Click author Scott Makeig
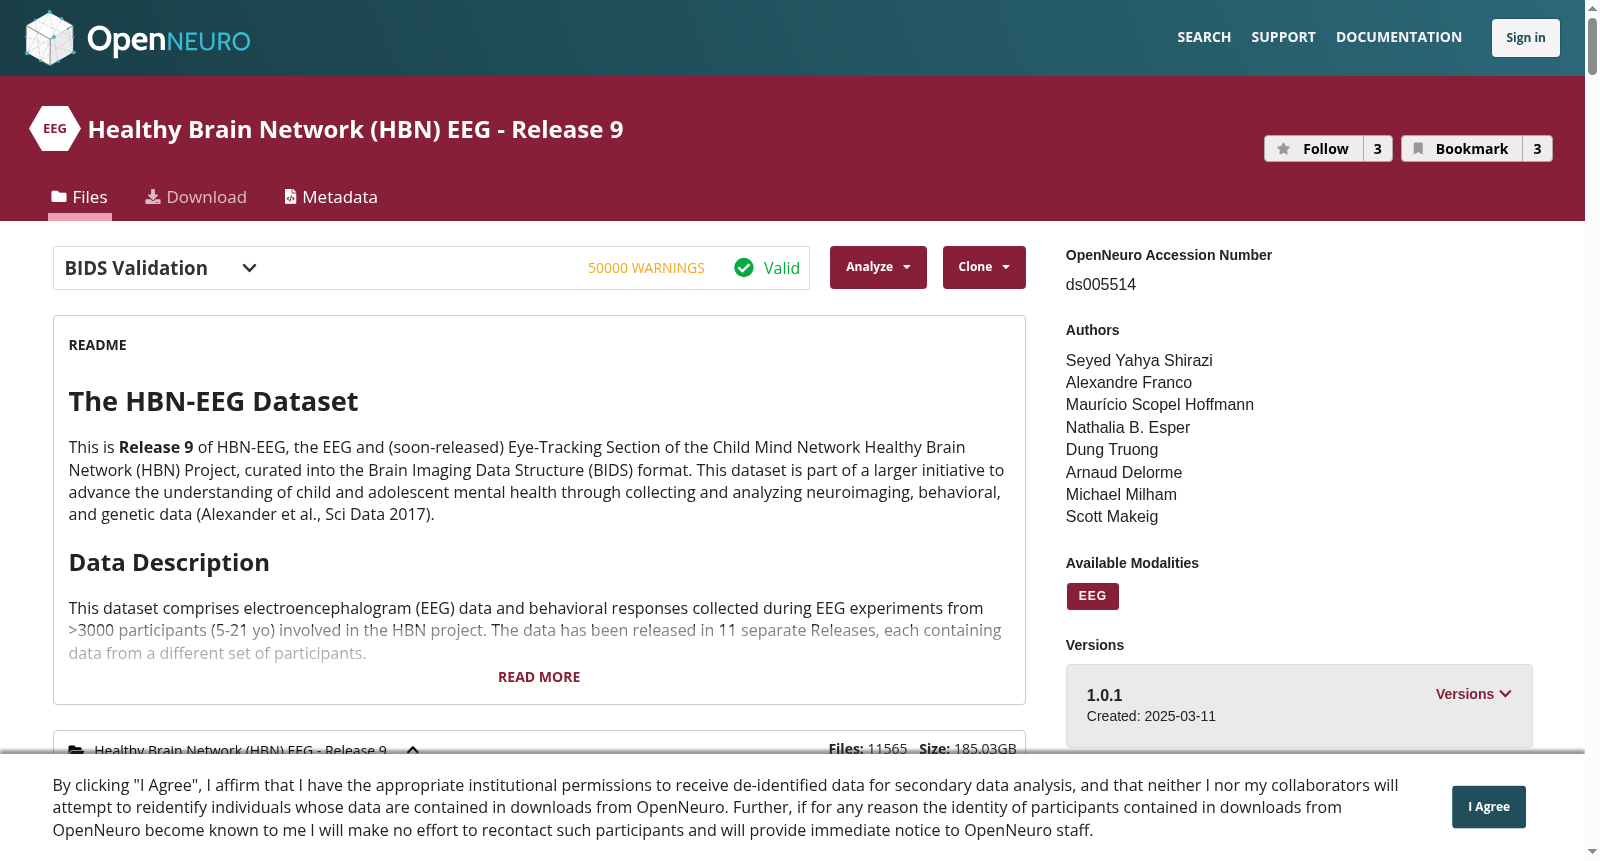This screenshot has width=1600, height=861. click(1112, 516)
